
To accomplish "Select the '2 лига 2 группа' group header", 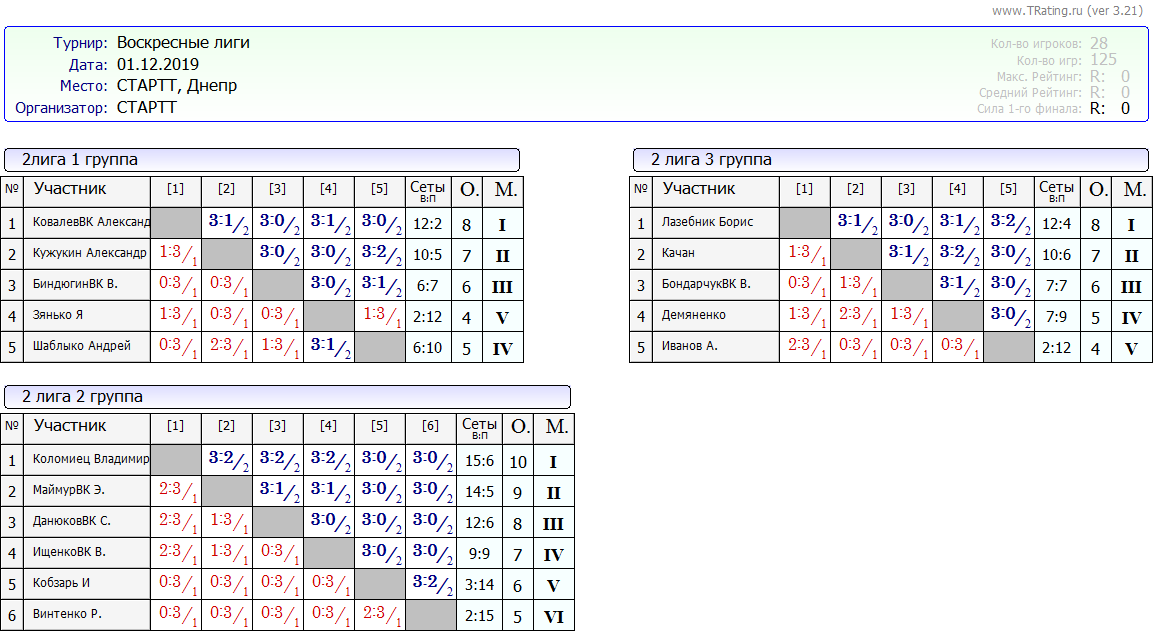I will (x=286, y=397).
